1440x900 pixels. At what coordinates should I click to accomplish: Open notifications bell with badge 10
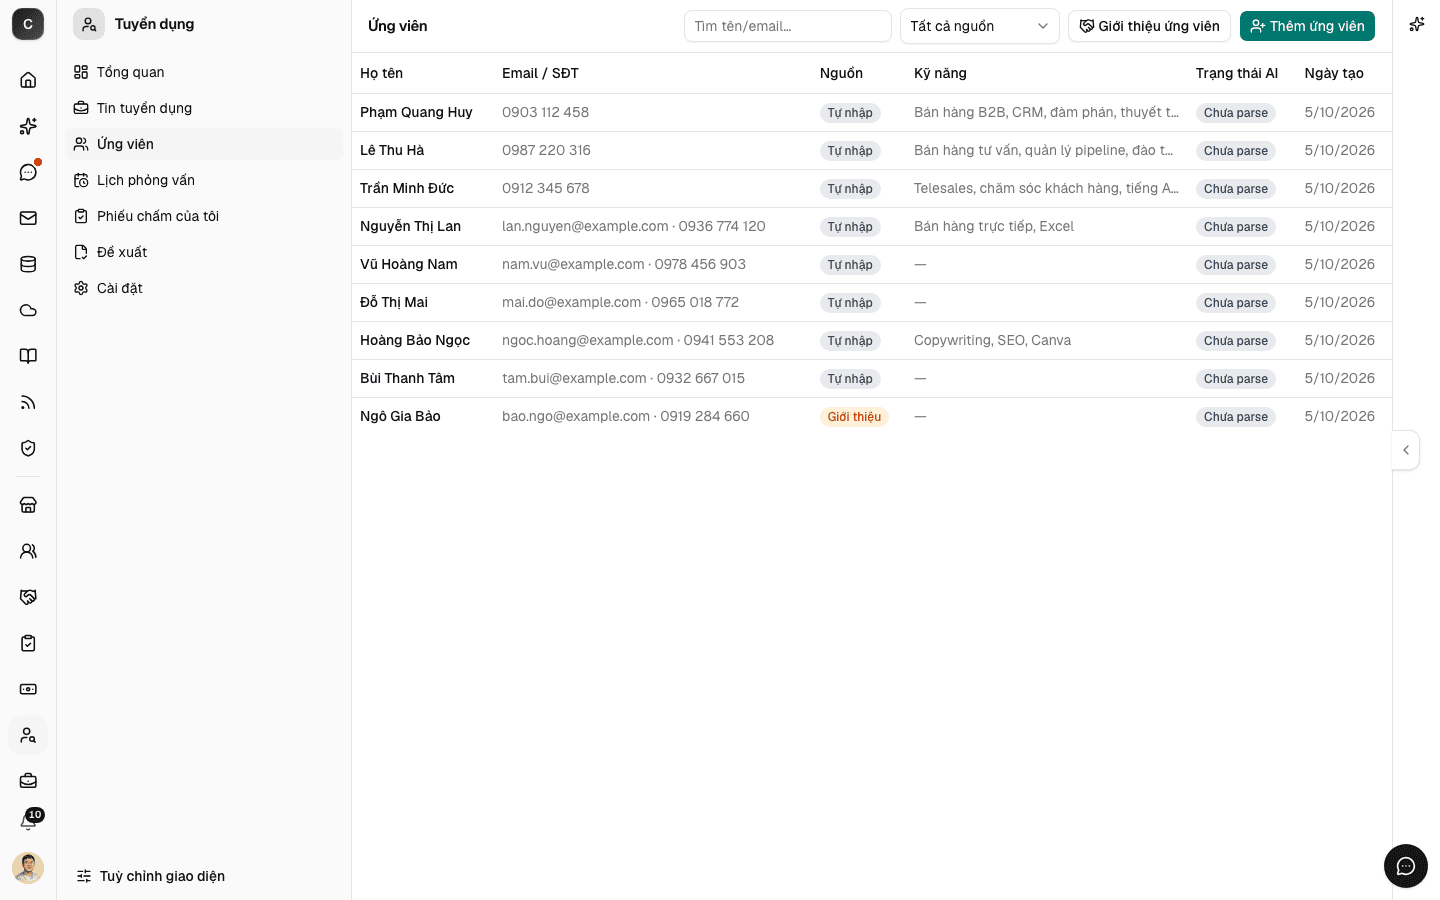[x=28, y=821]
